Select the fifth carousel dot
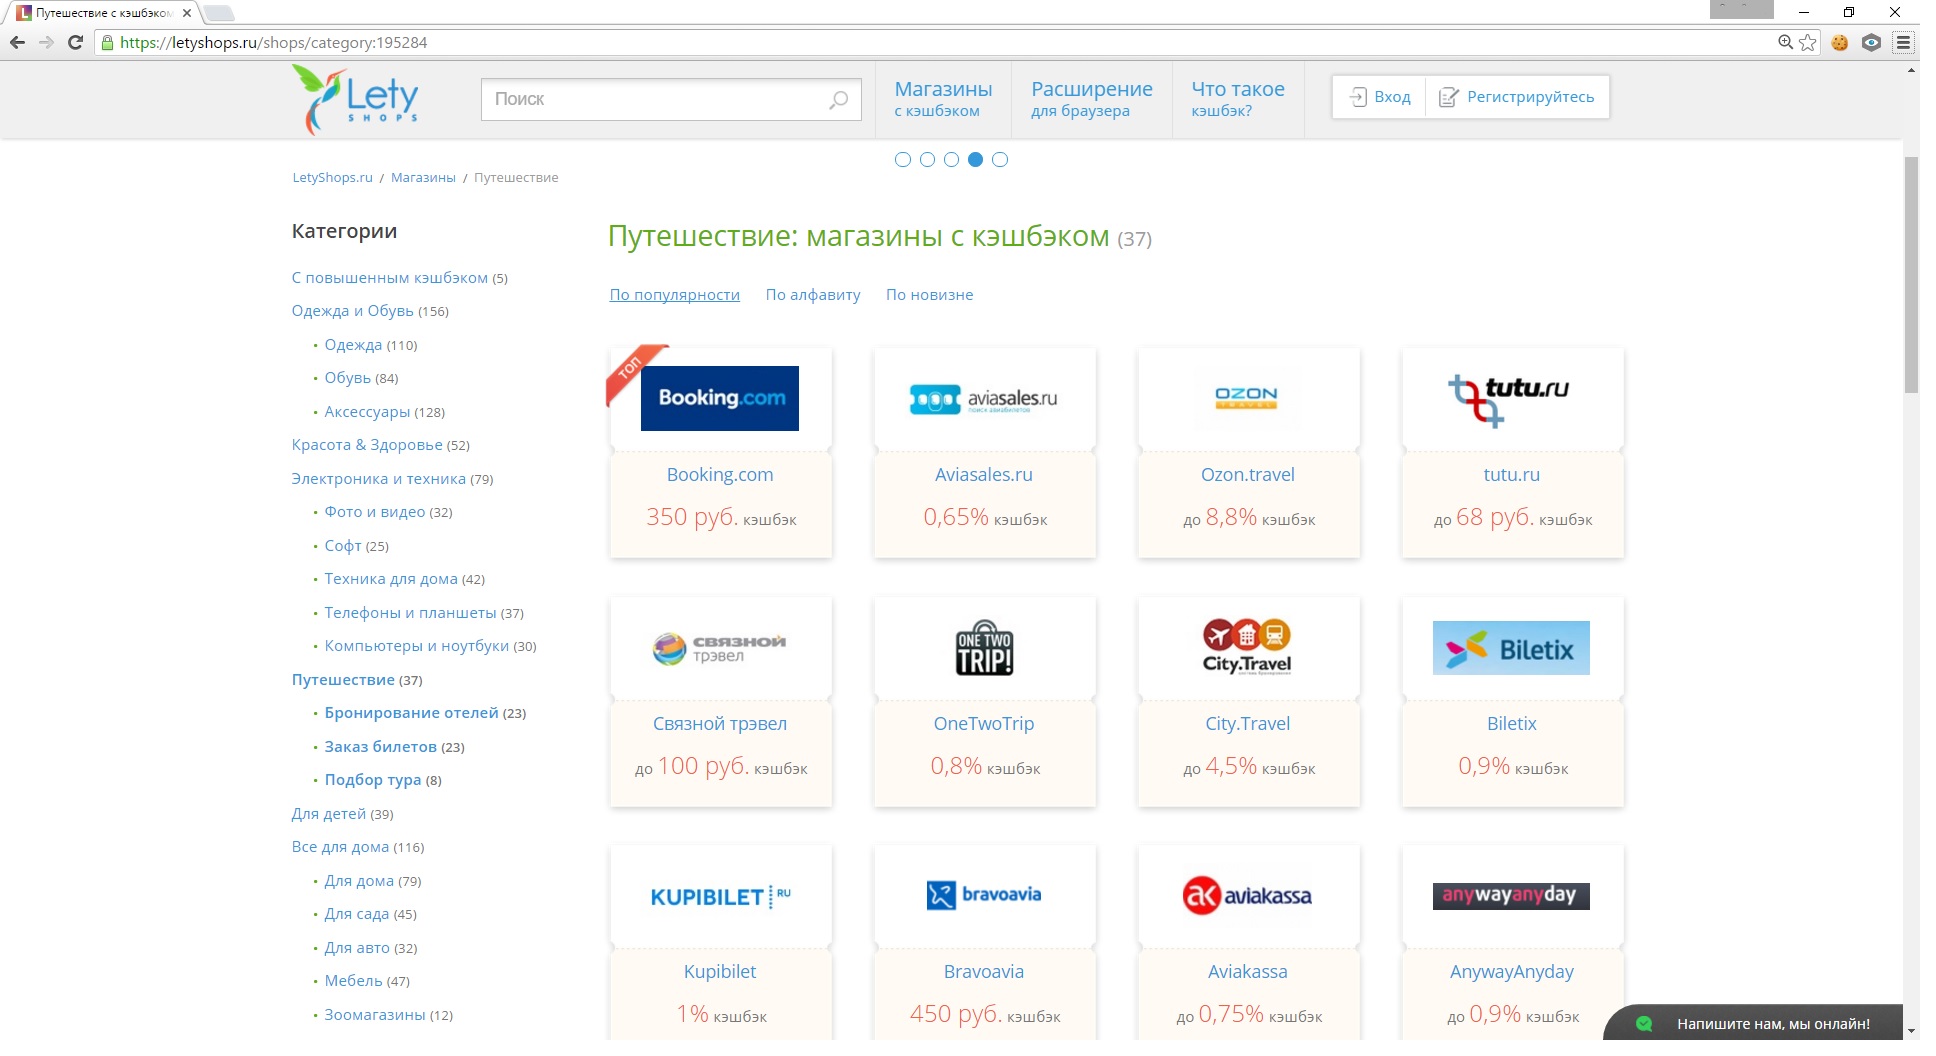 coord(1000,159)
